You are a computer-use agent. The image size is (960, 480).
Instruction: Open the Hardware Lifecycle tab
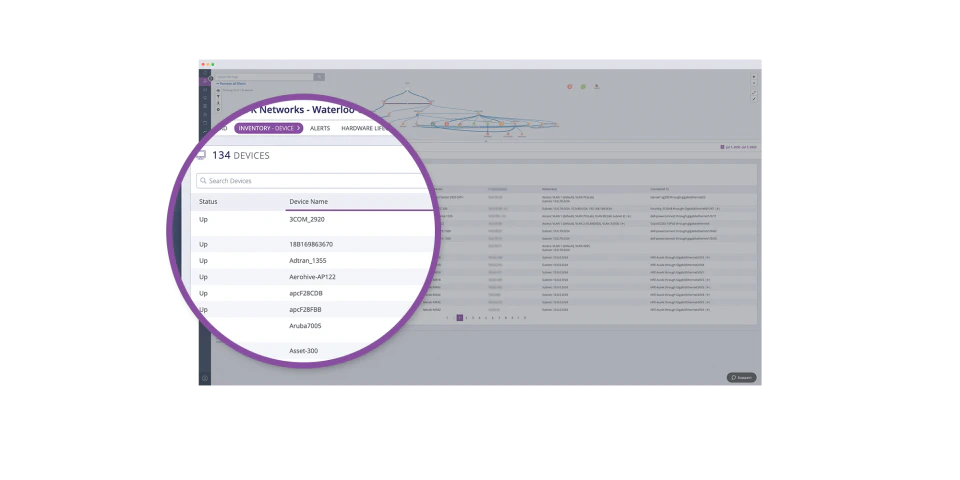click(366, 128)
